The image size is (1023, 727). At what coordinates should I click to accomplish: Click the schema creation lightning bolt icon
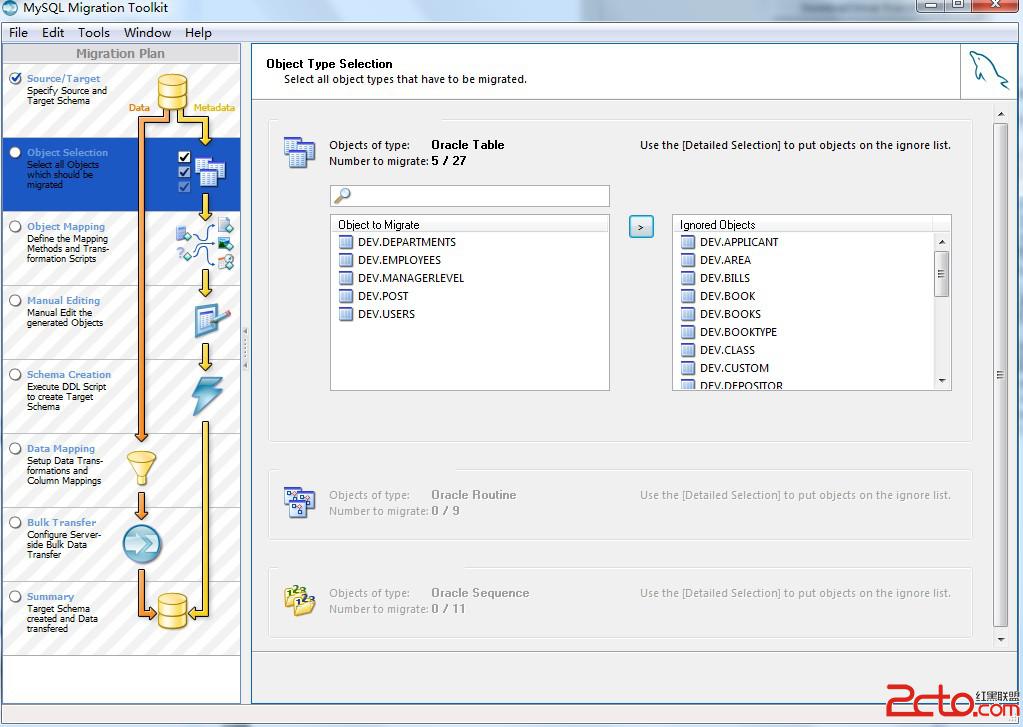coord(207,395)
